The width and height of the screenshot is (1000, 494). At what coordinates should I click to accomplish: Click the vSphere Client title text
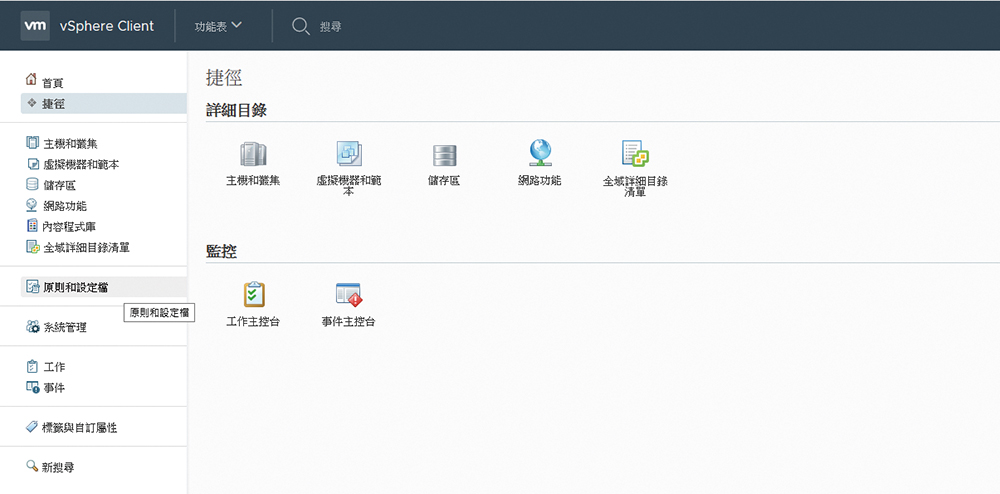pos(107,26)
